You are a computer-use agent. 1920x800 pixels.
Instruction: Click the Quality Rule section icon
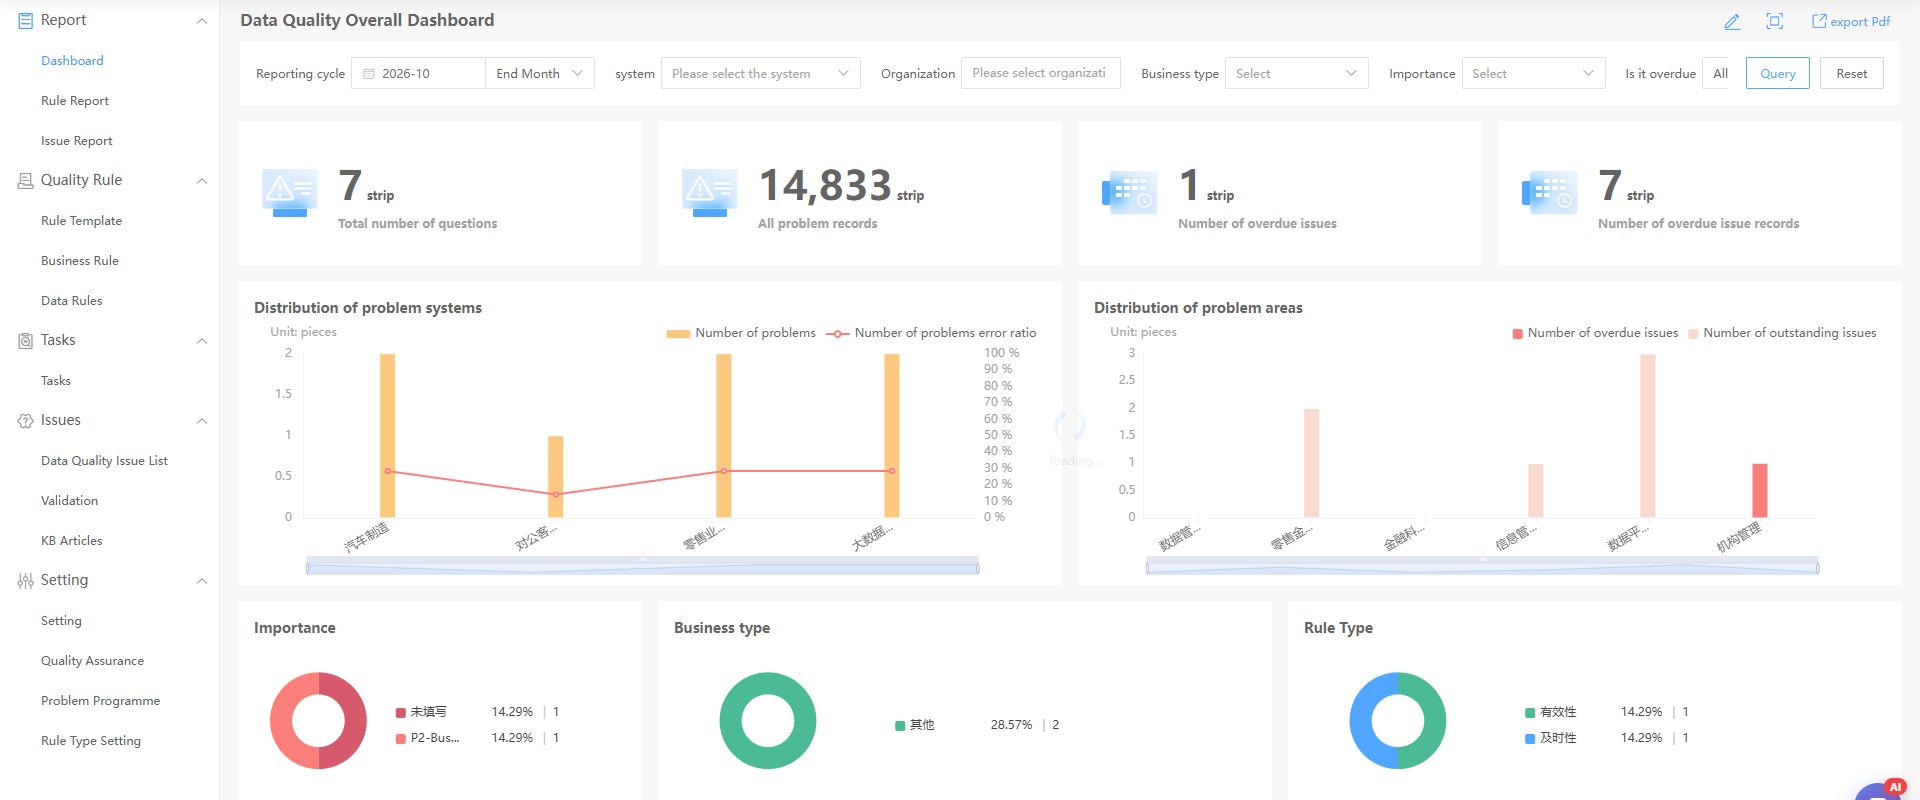25,180
